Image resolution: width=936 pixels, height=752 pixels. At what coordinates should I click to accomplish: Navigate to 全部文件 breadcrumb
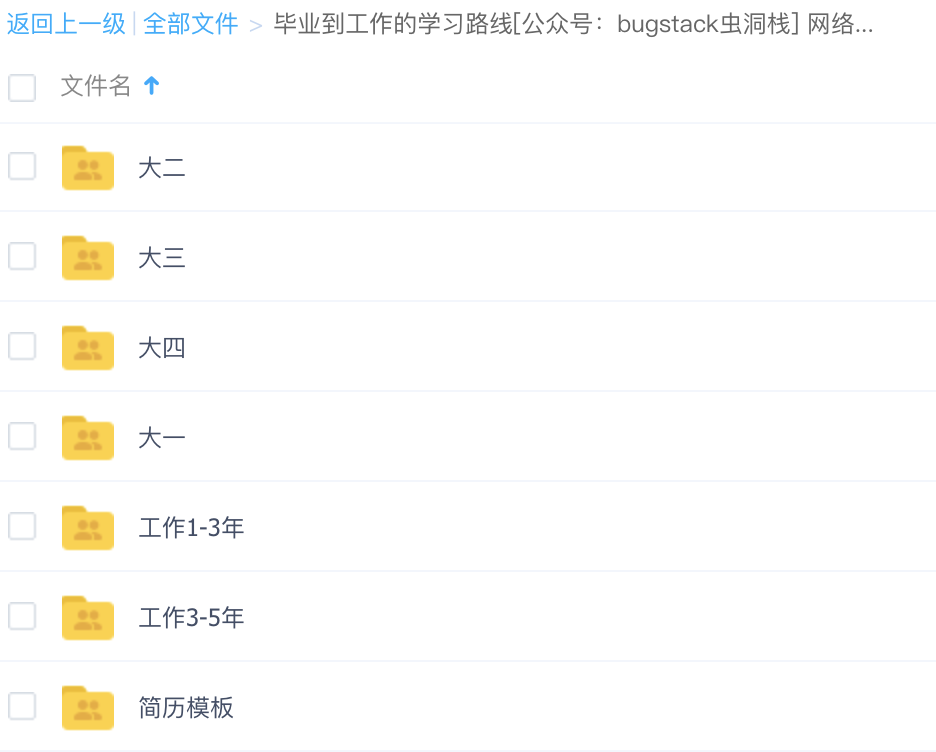click(191, 24)
